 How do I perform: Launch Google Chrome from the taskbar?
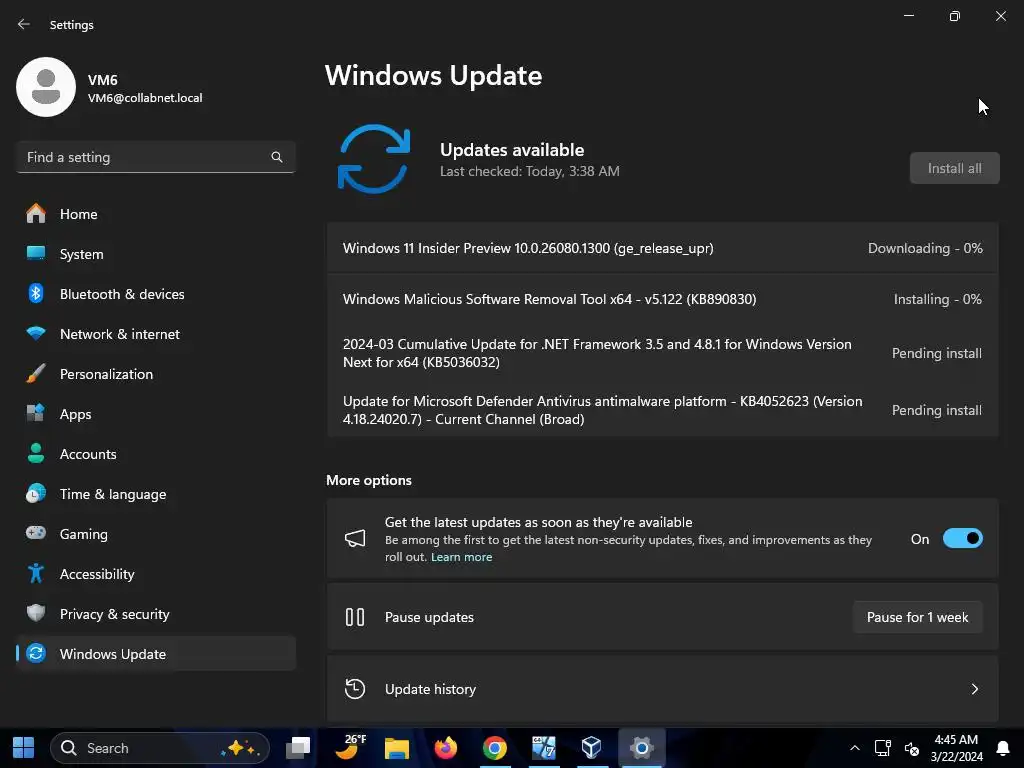[x=495, y=748]
